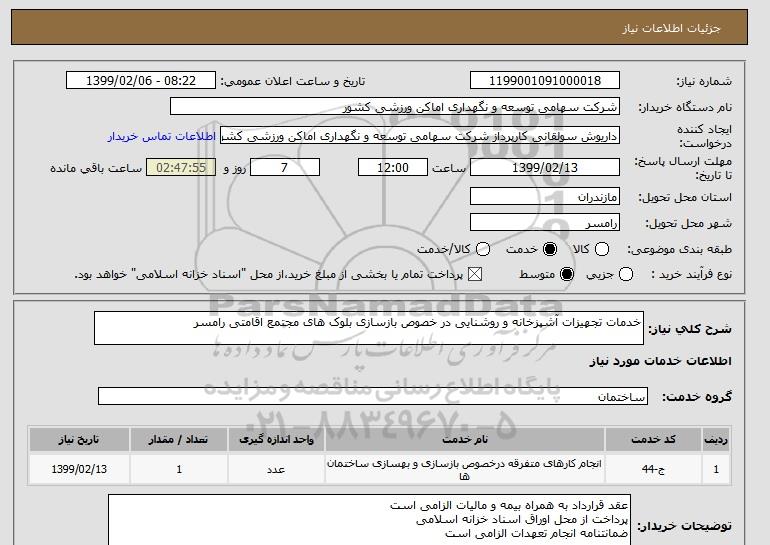This screenshot has height=545, width=770.
Task: Click the جزئیات اطلاعات نیاز header title
Action: pos(671,28)
